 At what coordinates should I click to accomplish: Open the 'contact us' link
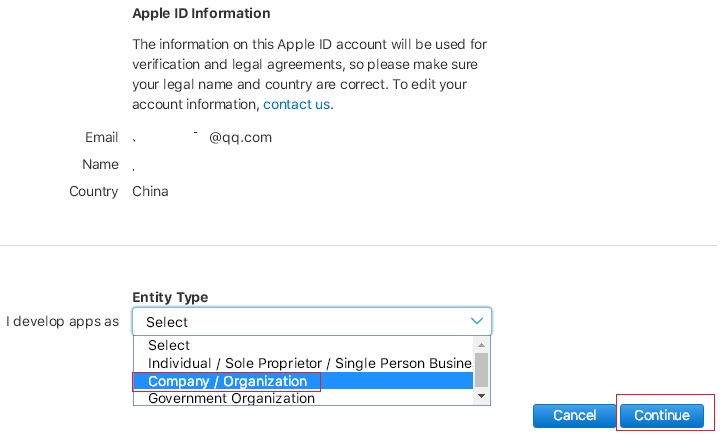point(297,104)
